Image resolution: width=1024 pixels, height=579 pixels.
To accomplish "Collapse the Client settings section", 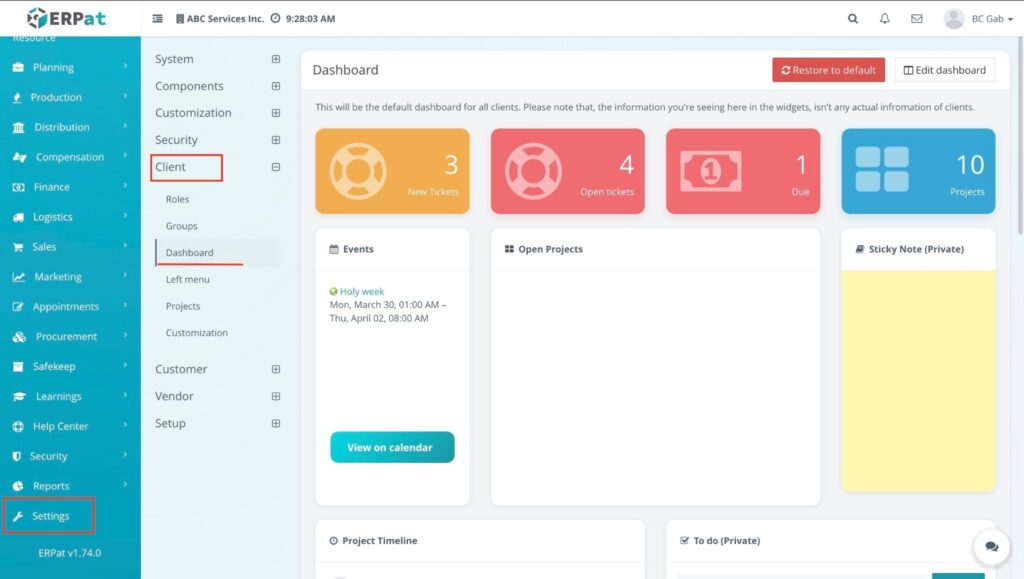I will pyautogui.click(x=276, y=167).
